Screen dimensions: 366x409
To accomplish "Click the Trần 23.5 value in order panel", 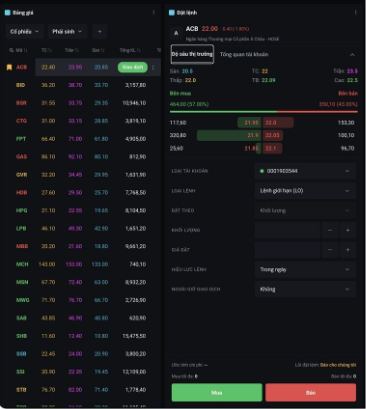I will click(352, 71).
